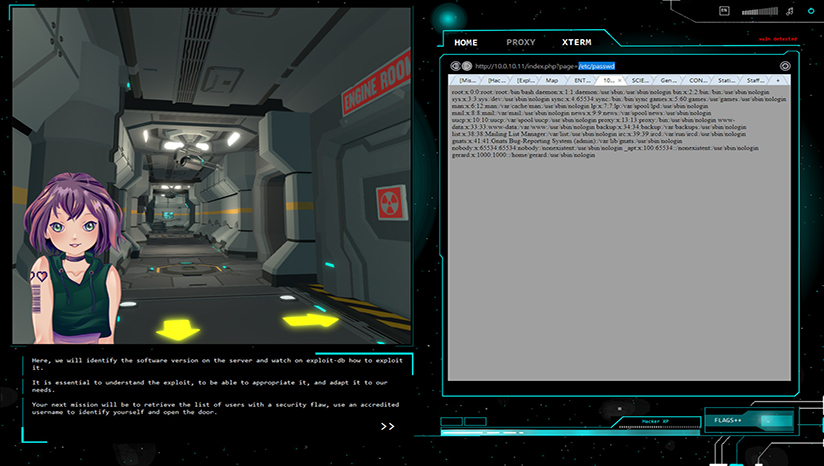Click the gerard user line in passwd output
Screen dimensions: 824x466
[x=523, y=155]
